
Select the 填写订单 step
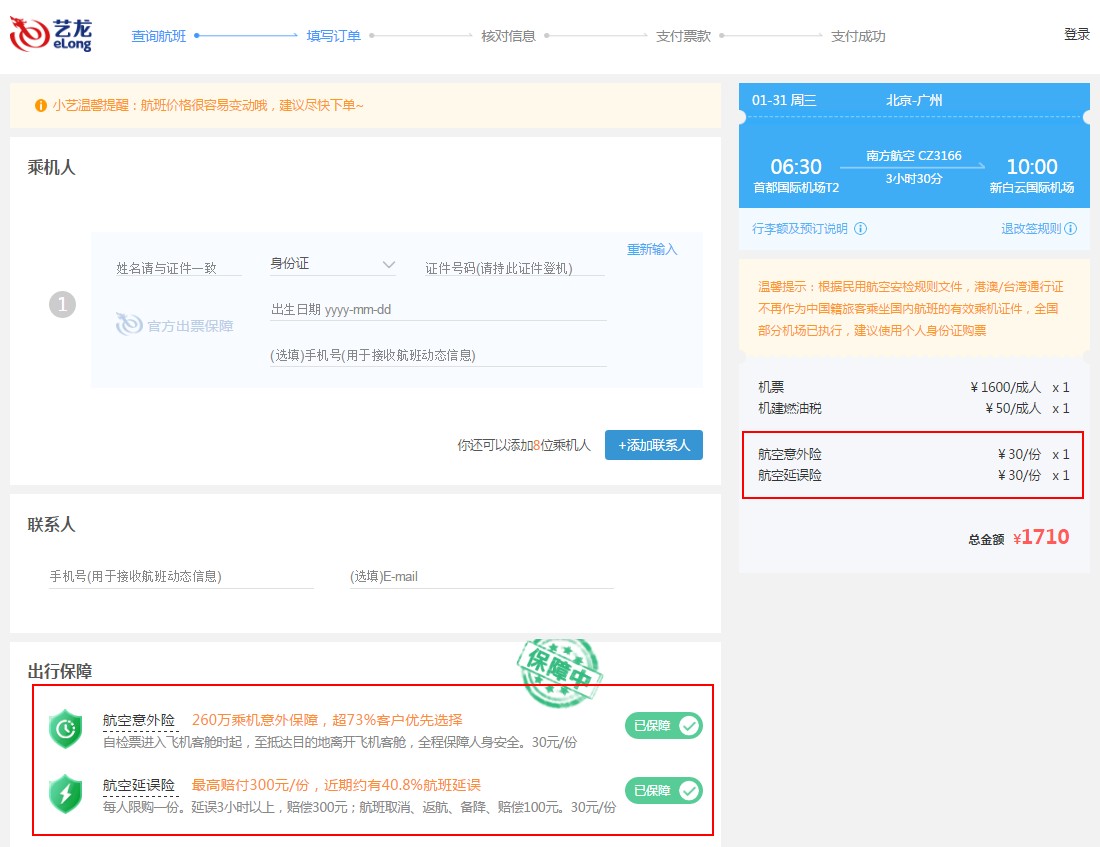click(333, 35)
